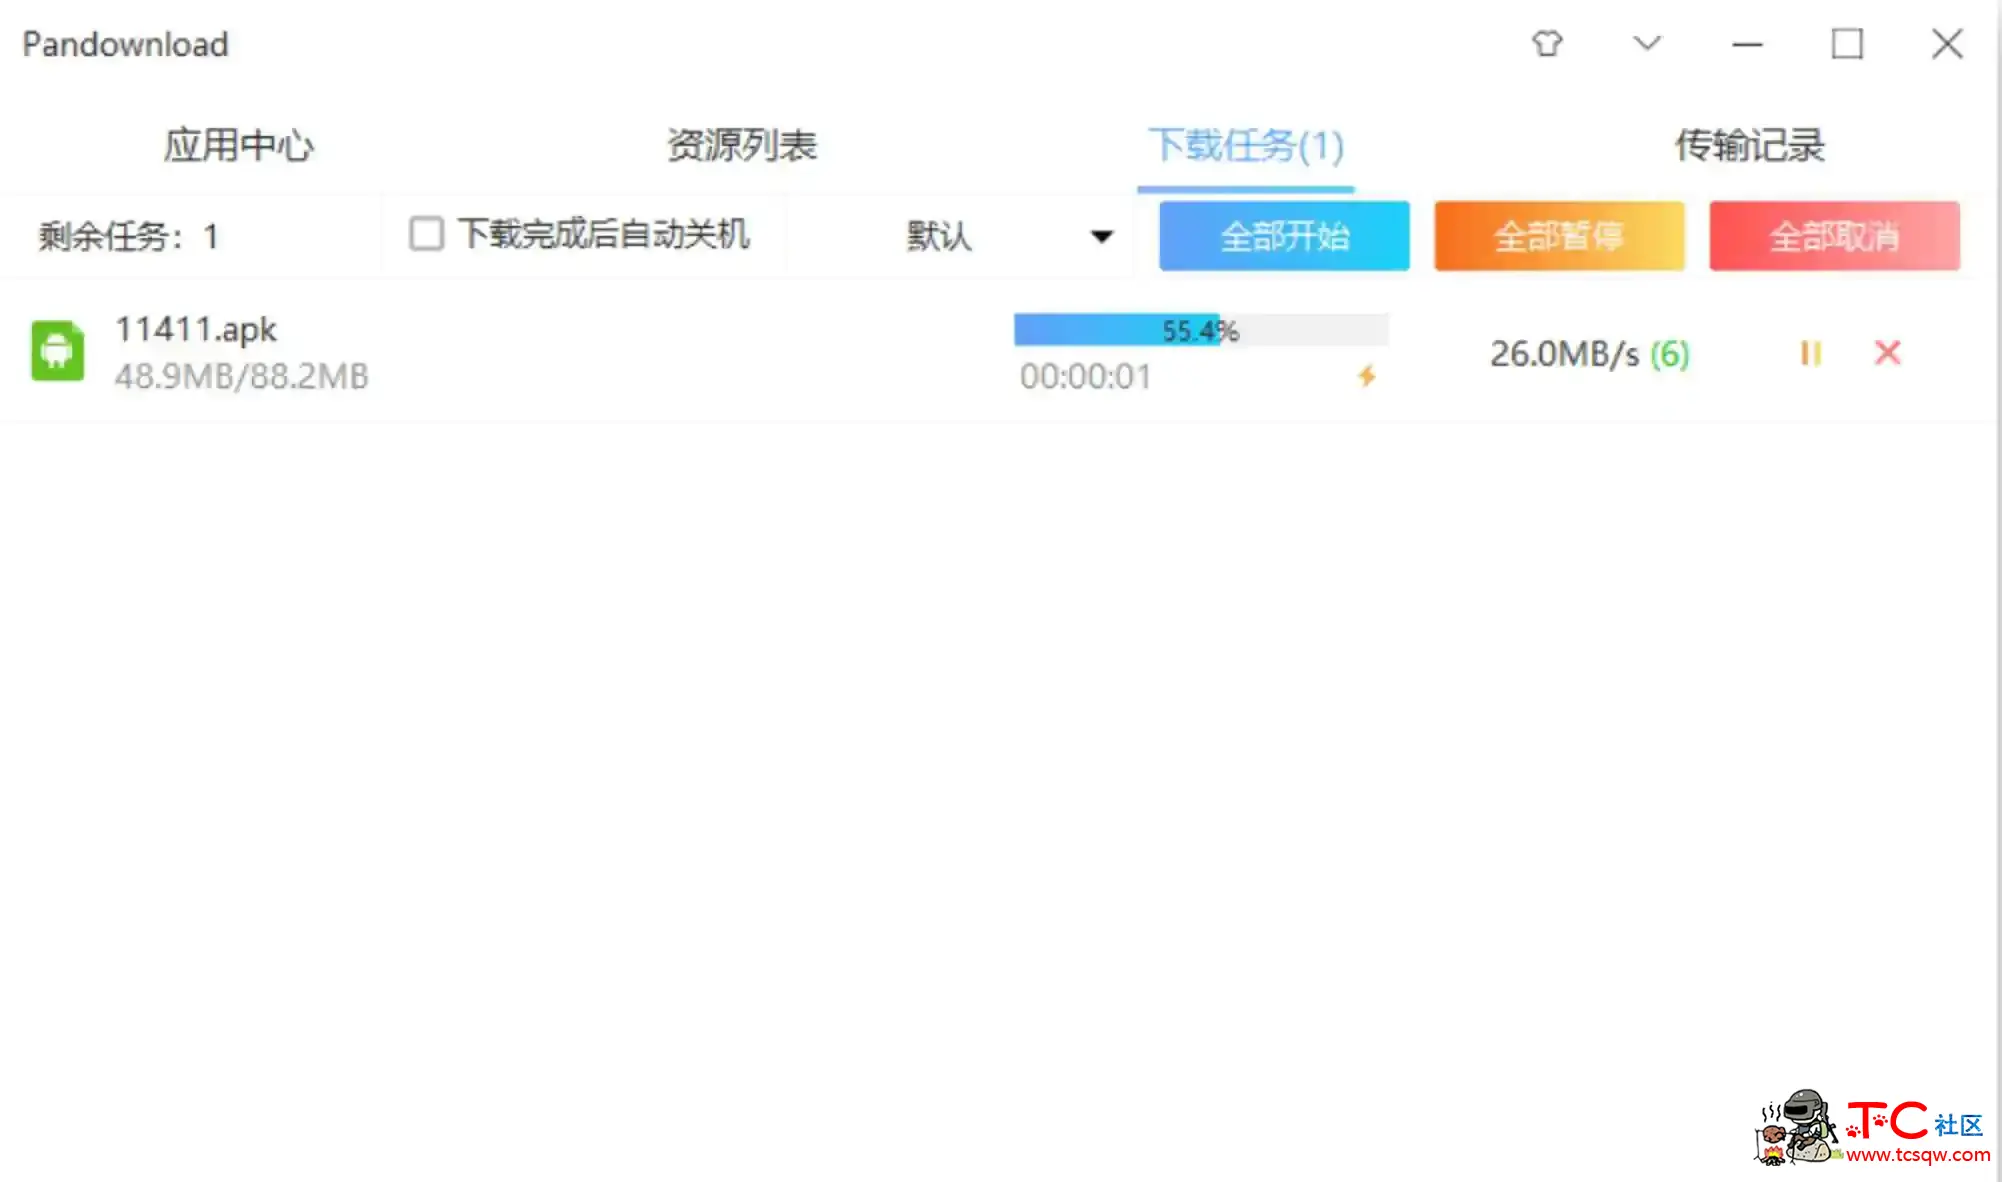Switch to the 应用中心 tab
This screenshot has width=2002, height=1182.
coord(239,146)
